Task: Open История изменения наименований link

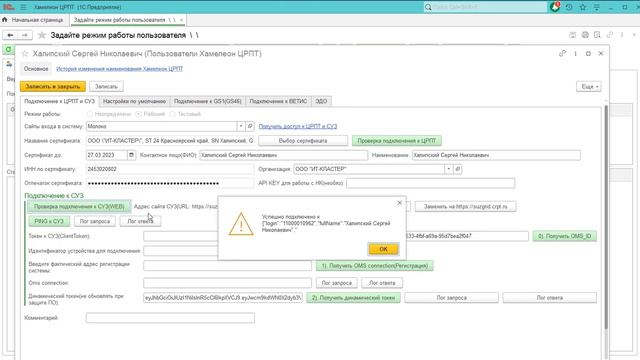Action: pos(120,69)
